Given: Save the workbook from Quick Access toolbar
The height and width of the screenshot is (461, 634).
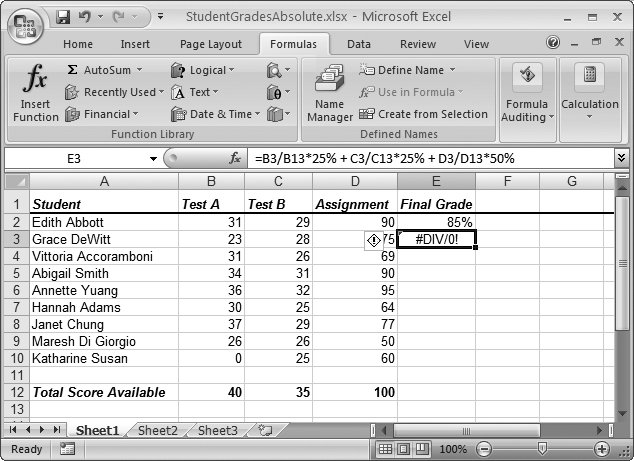Looking at the screenshot, I should point(63,17).
